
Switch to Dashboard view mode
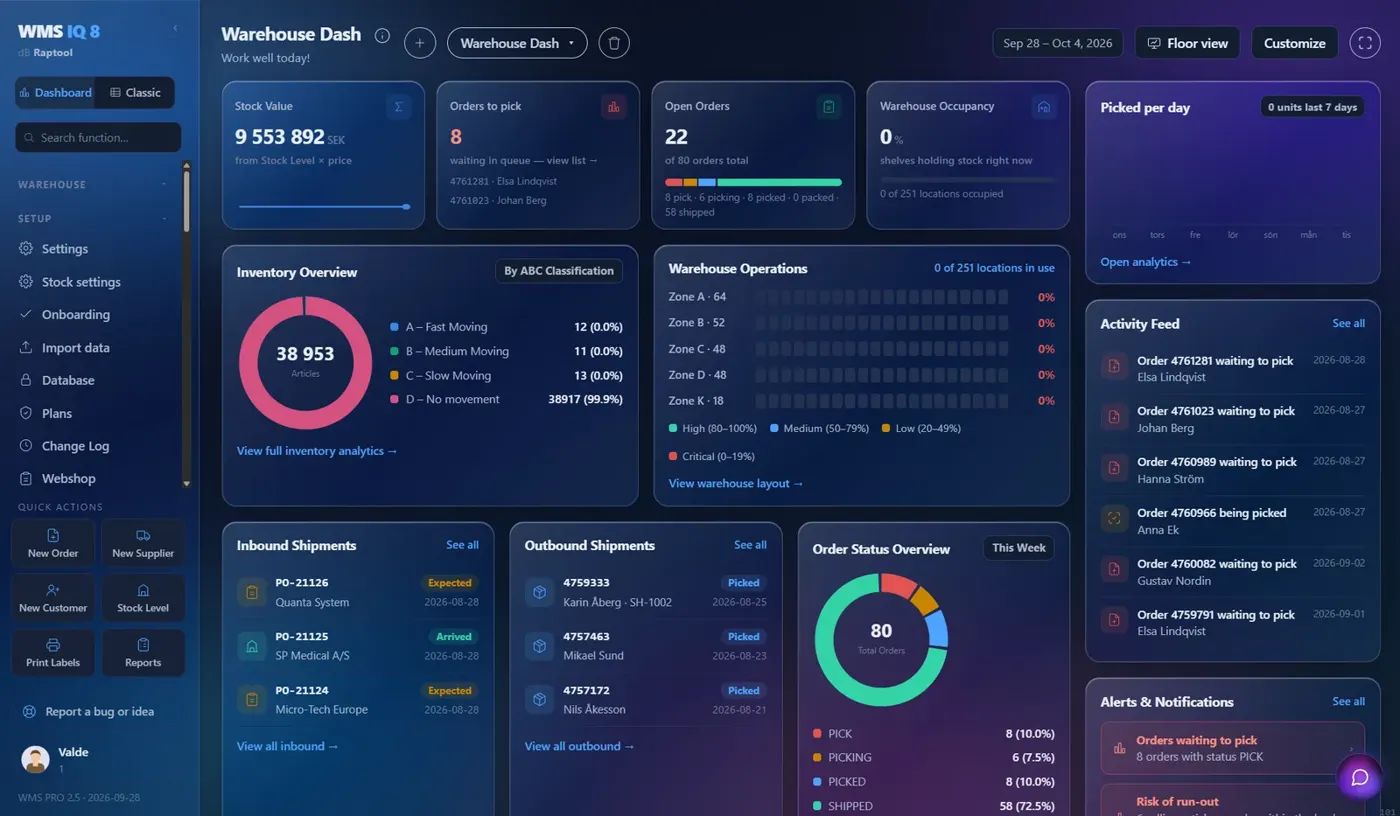coord(55,93)
